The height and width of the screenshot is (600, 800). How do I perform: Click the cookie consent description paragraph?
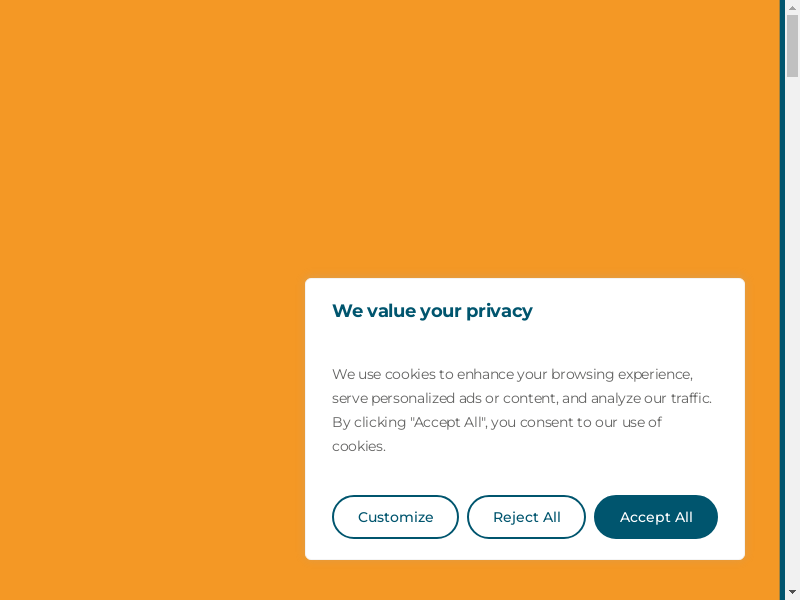click(520, 410)
